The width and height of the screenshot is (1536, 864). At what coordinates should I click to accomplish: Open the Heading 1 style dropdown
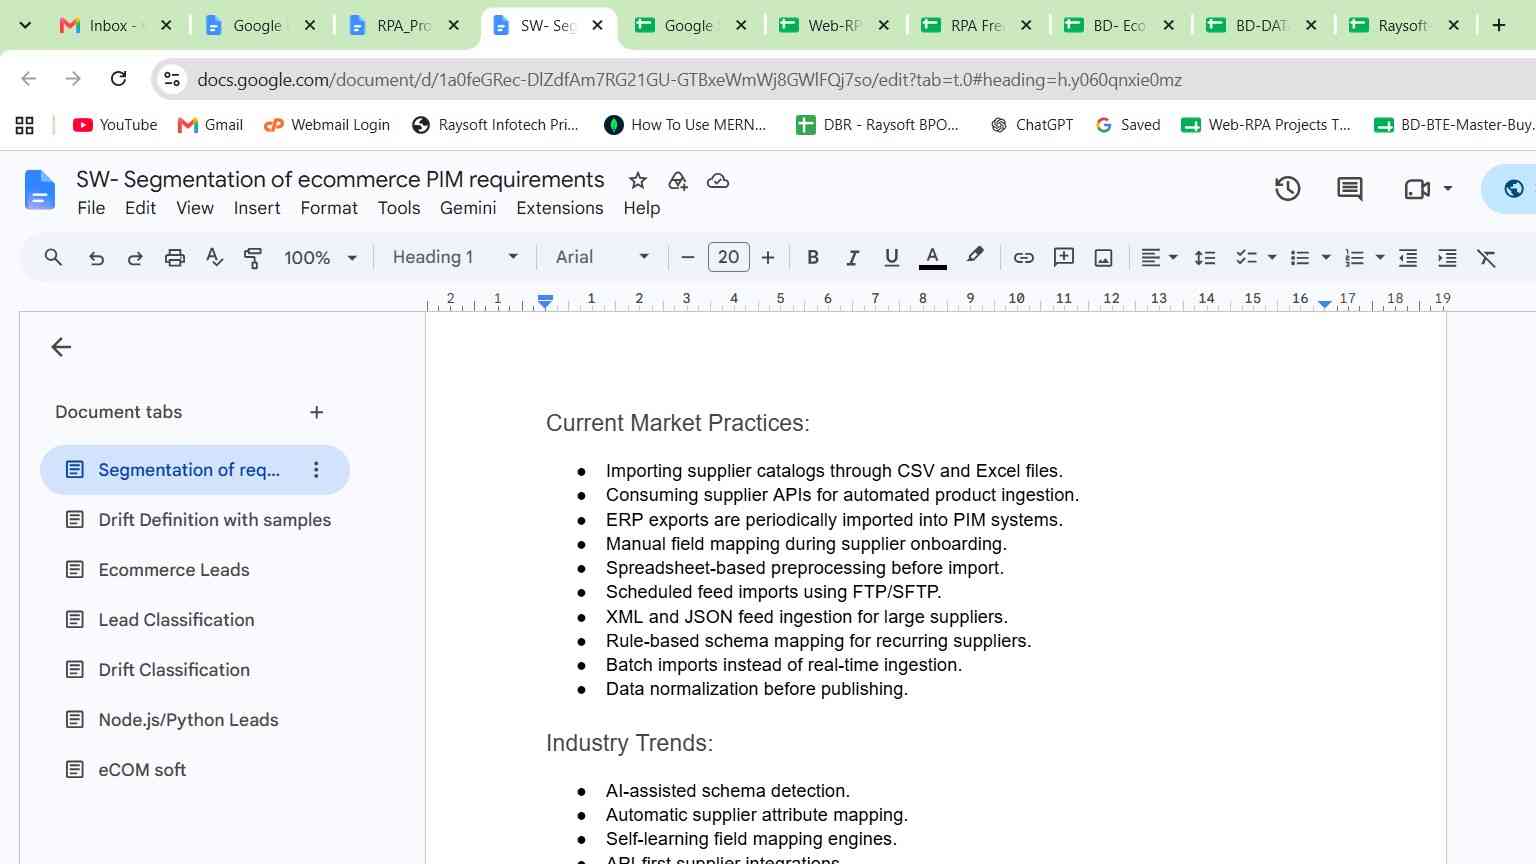pyautogui.click(x=455, y=257)
